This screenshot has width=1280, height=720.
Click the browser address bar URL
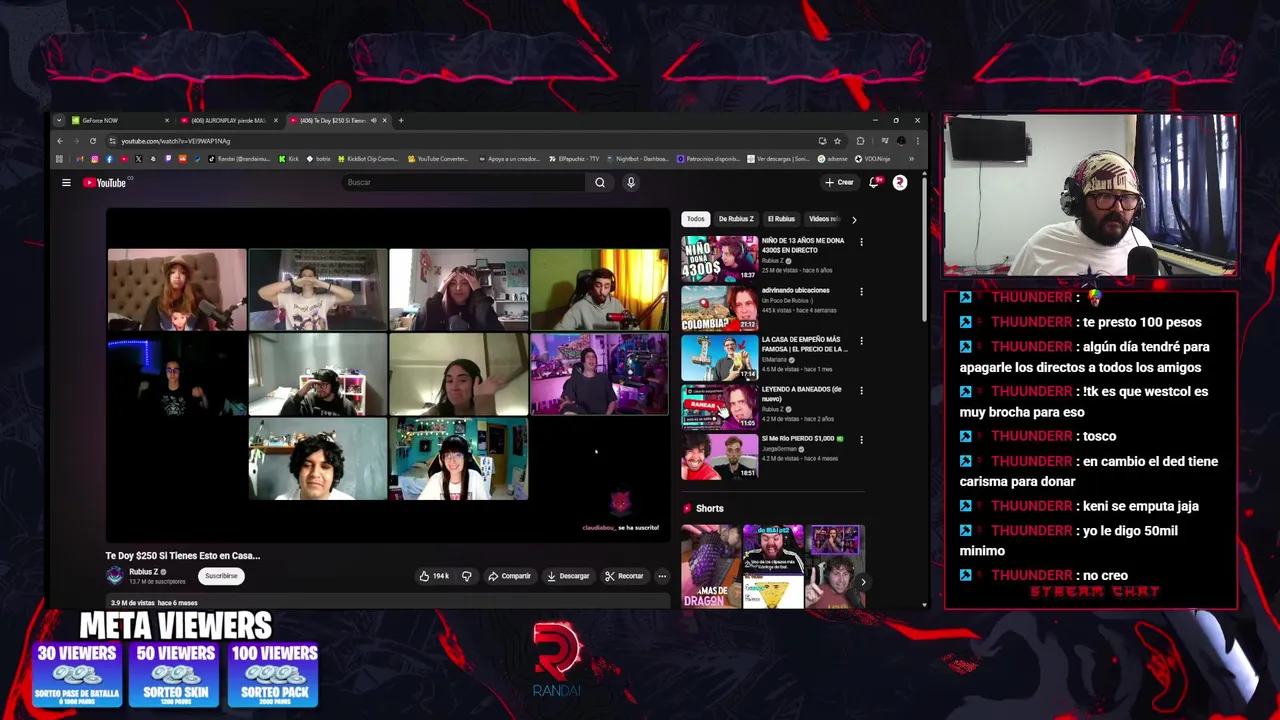[x=176, y=141]
